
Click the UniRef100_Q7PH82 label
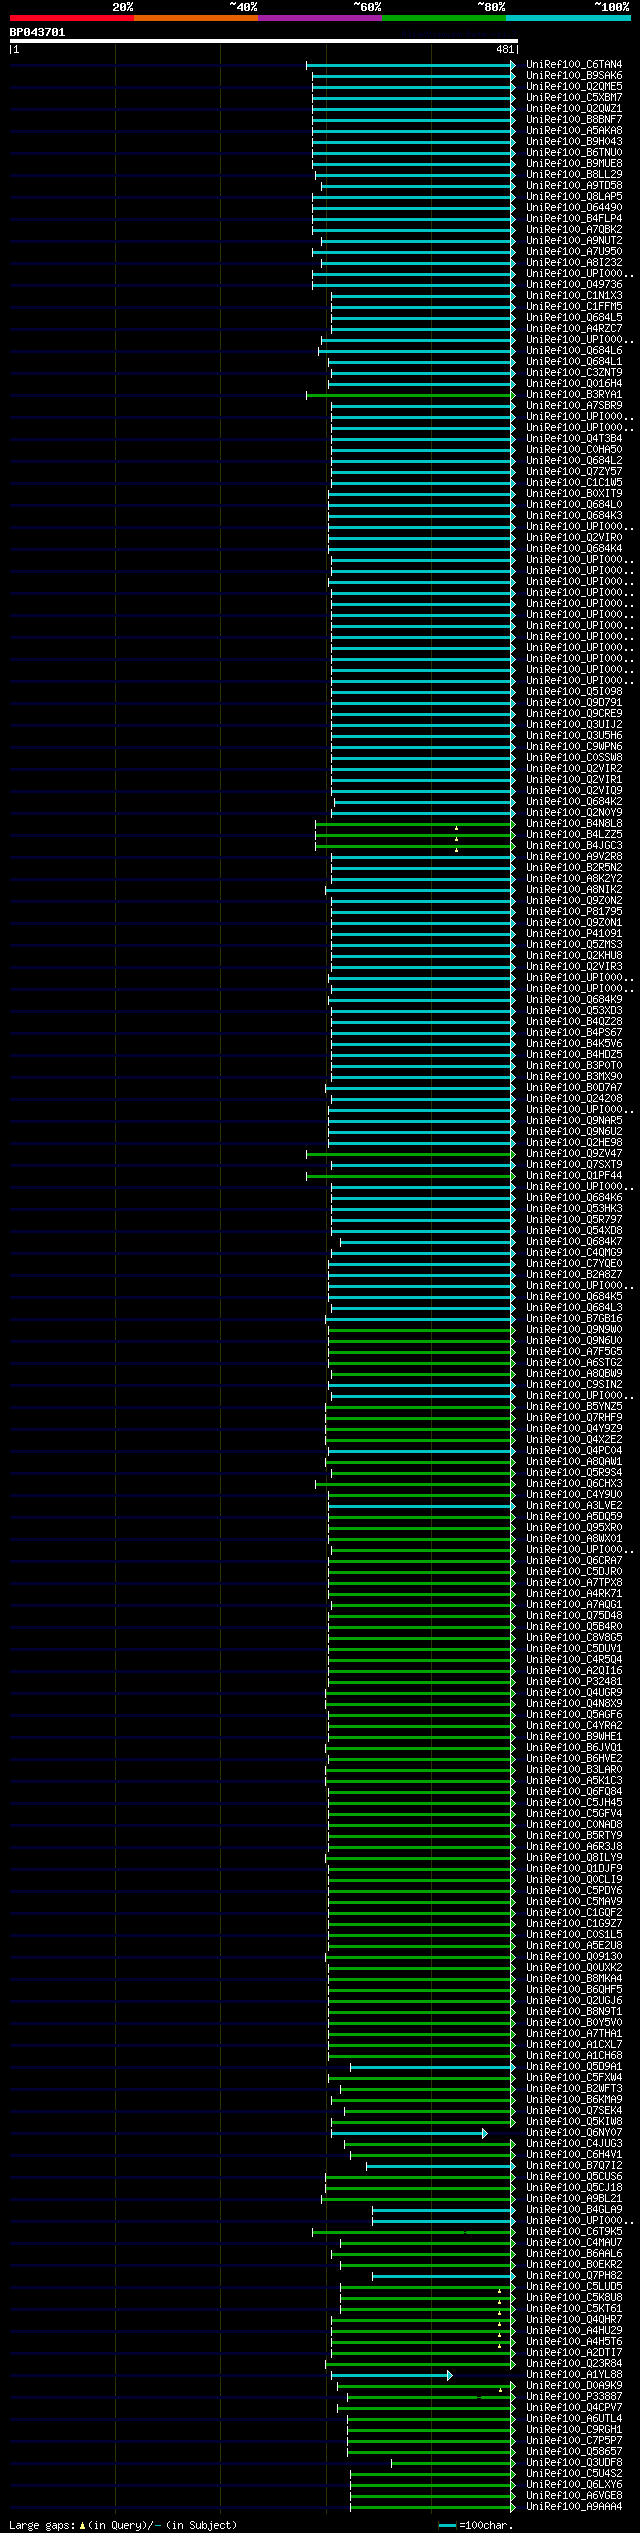(x=574, y=2276)
